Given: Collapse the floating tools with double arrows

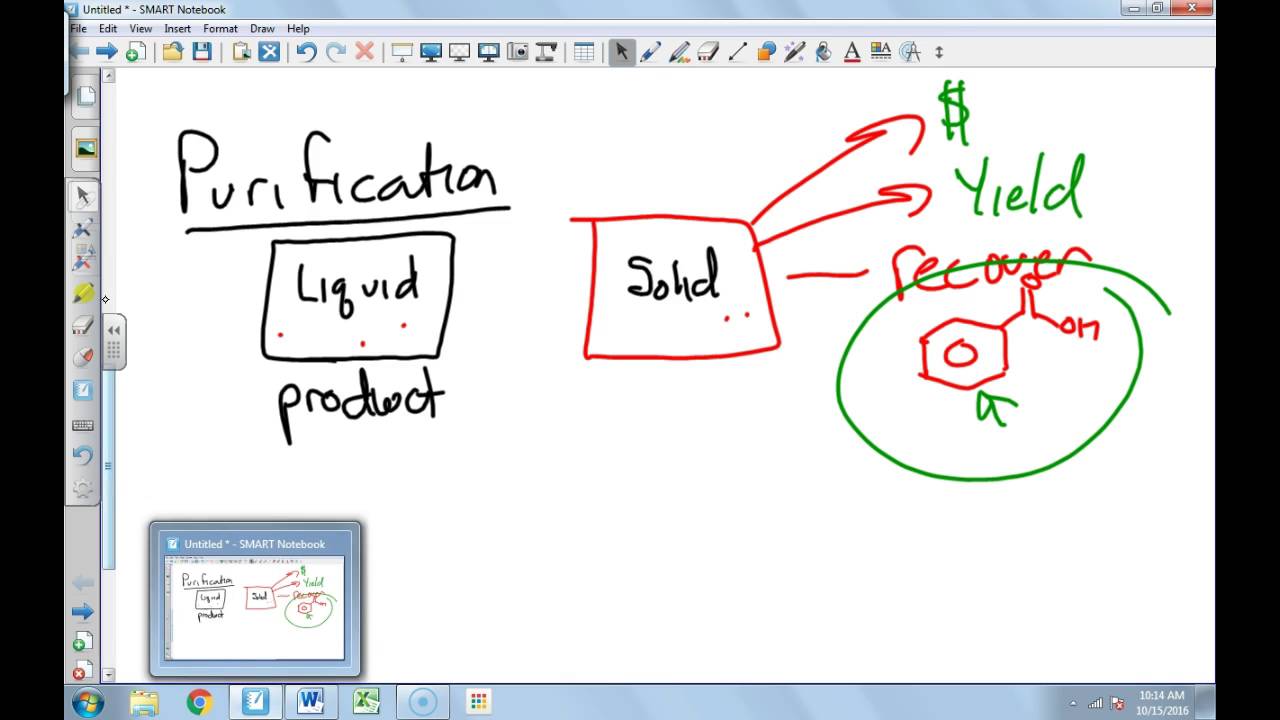Looking at the screenshot, I should tap(114, 330).
